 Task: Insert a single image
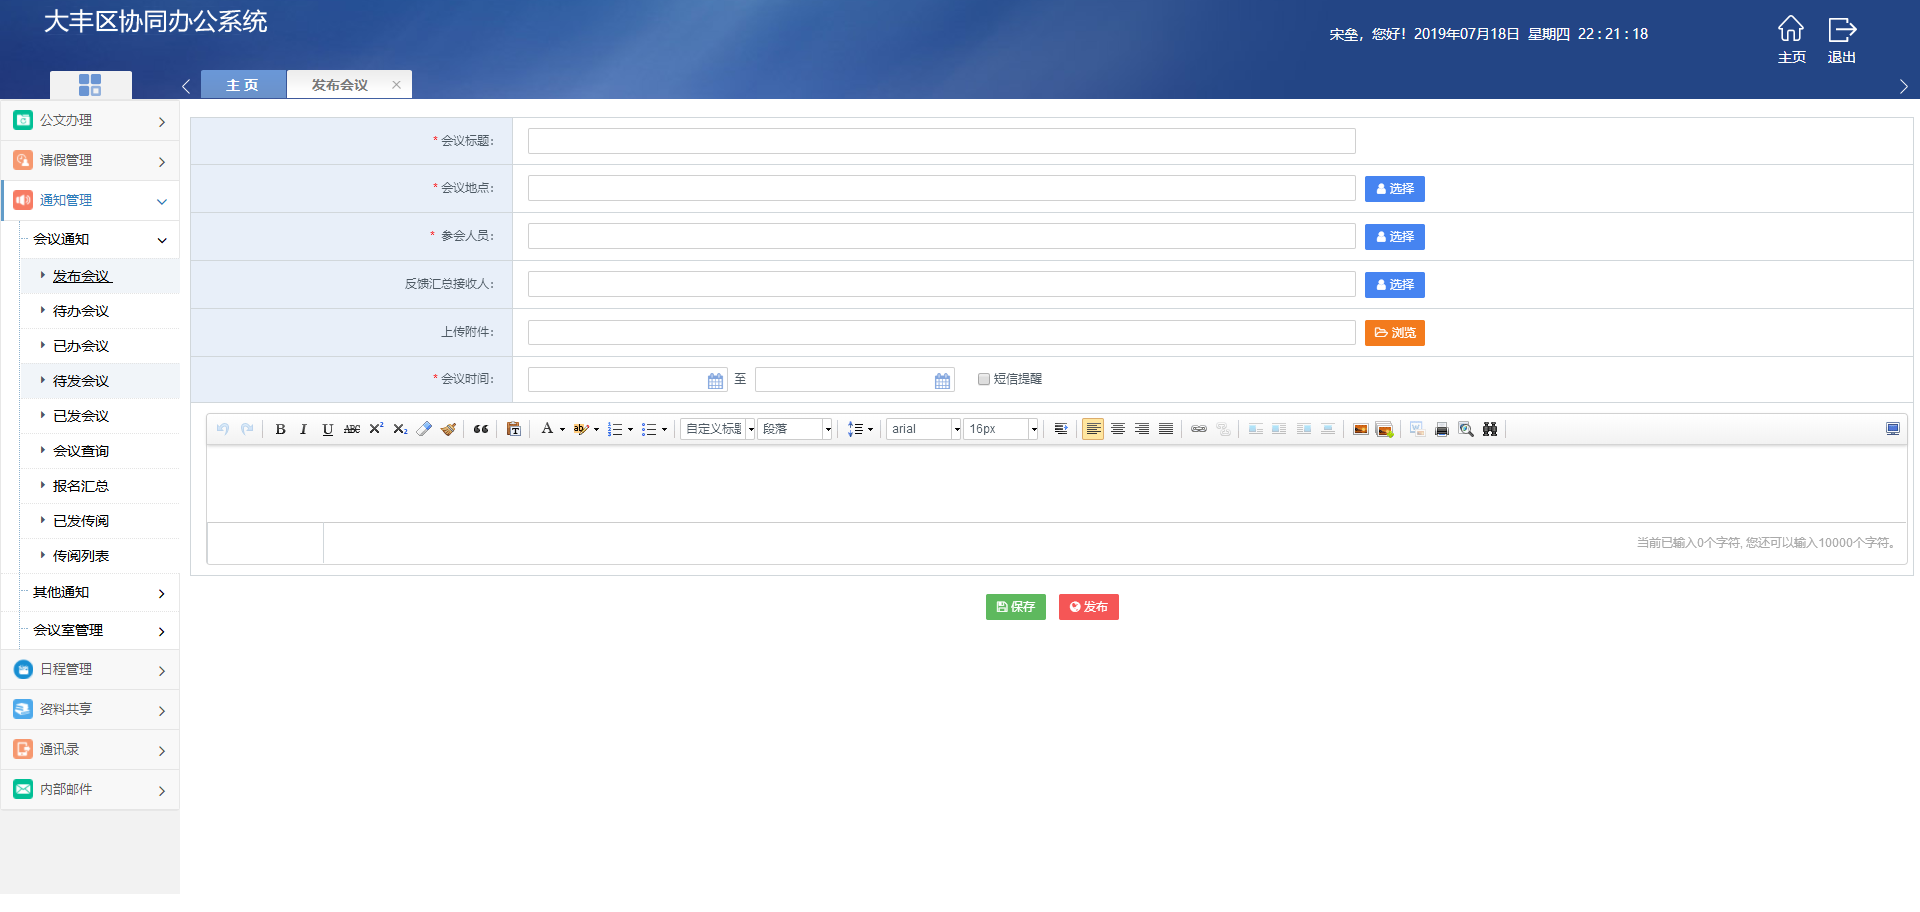[x=1361, y=429]
